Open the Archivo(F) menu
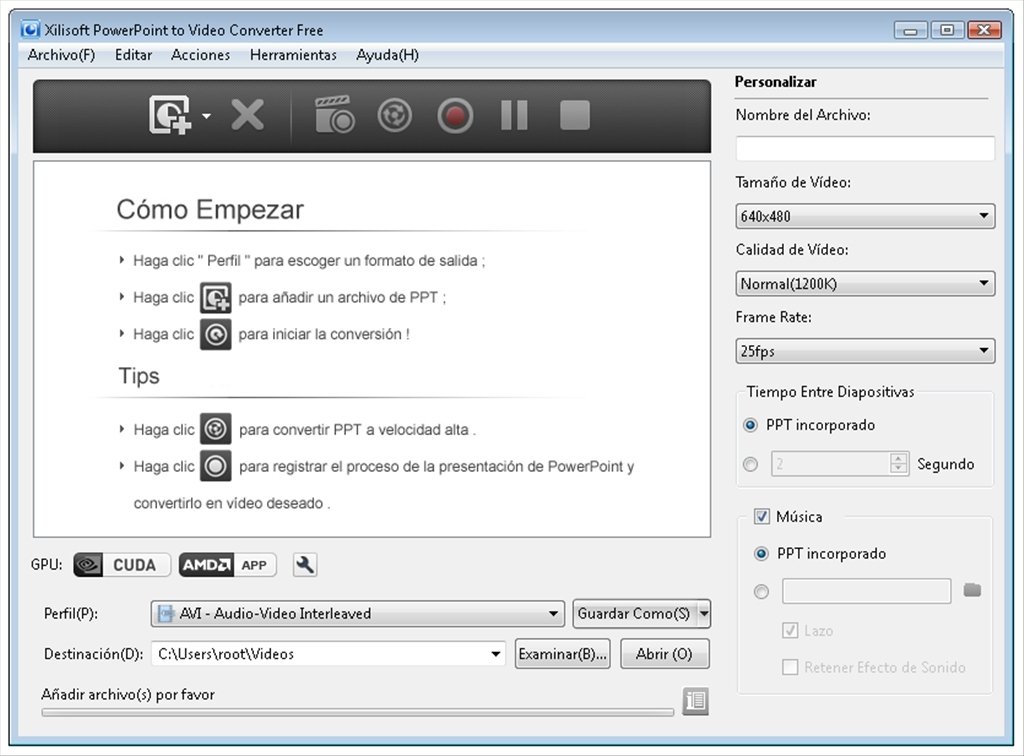Screen dimensions: 1024x756 click(61, 55)
